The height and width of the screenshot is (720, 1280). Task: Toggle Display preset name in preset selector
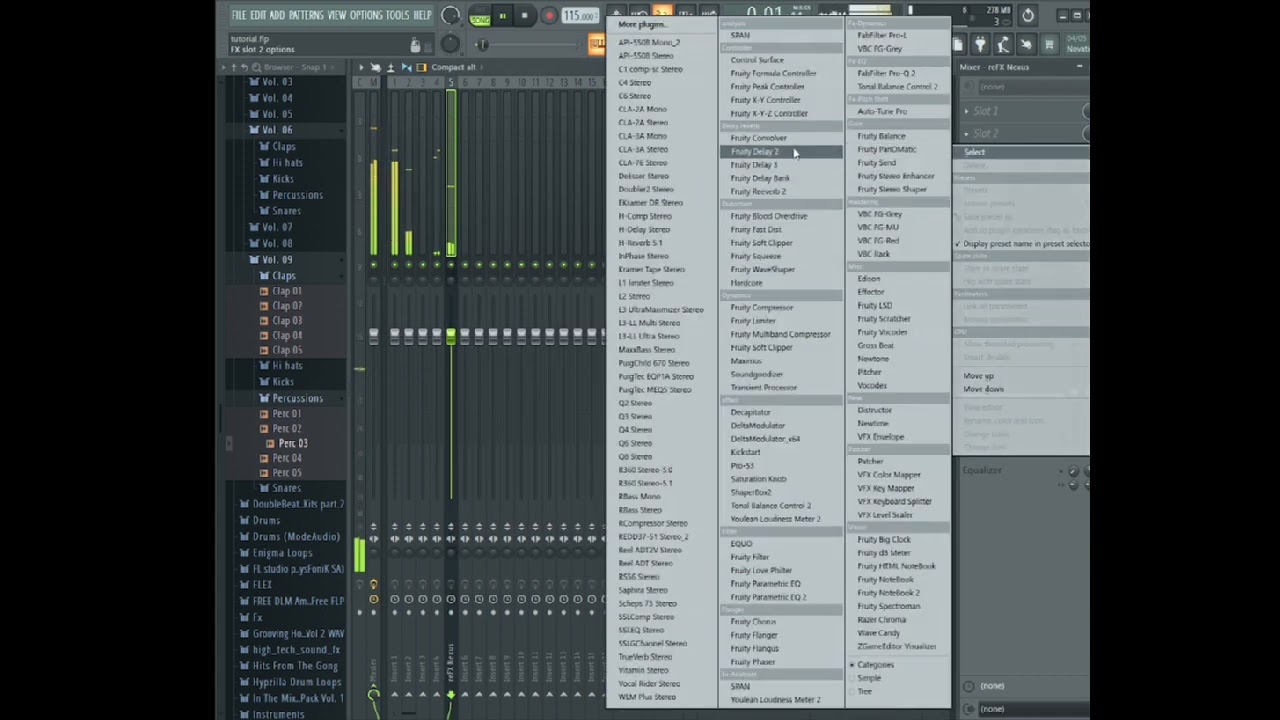(x=1022, y=244)
